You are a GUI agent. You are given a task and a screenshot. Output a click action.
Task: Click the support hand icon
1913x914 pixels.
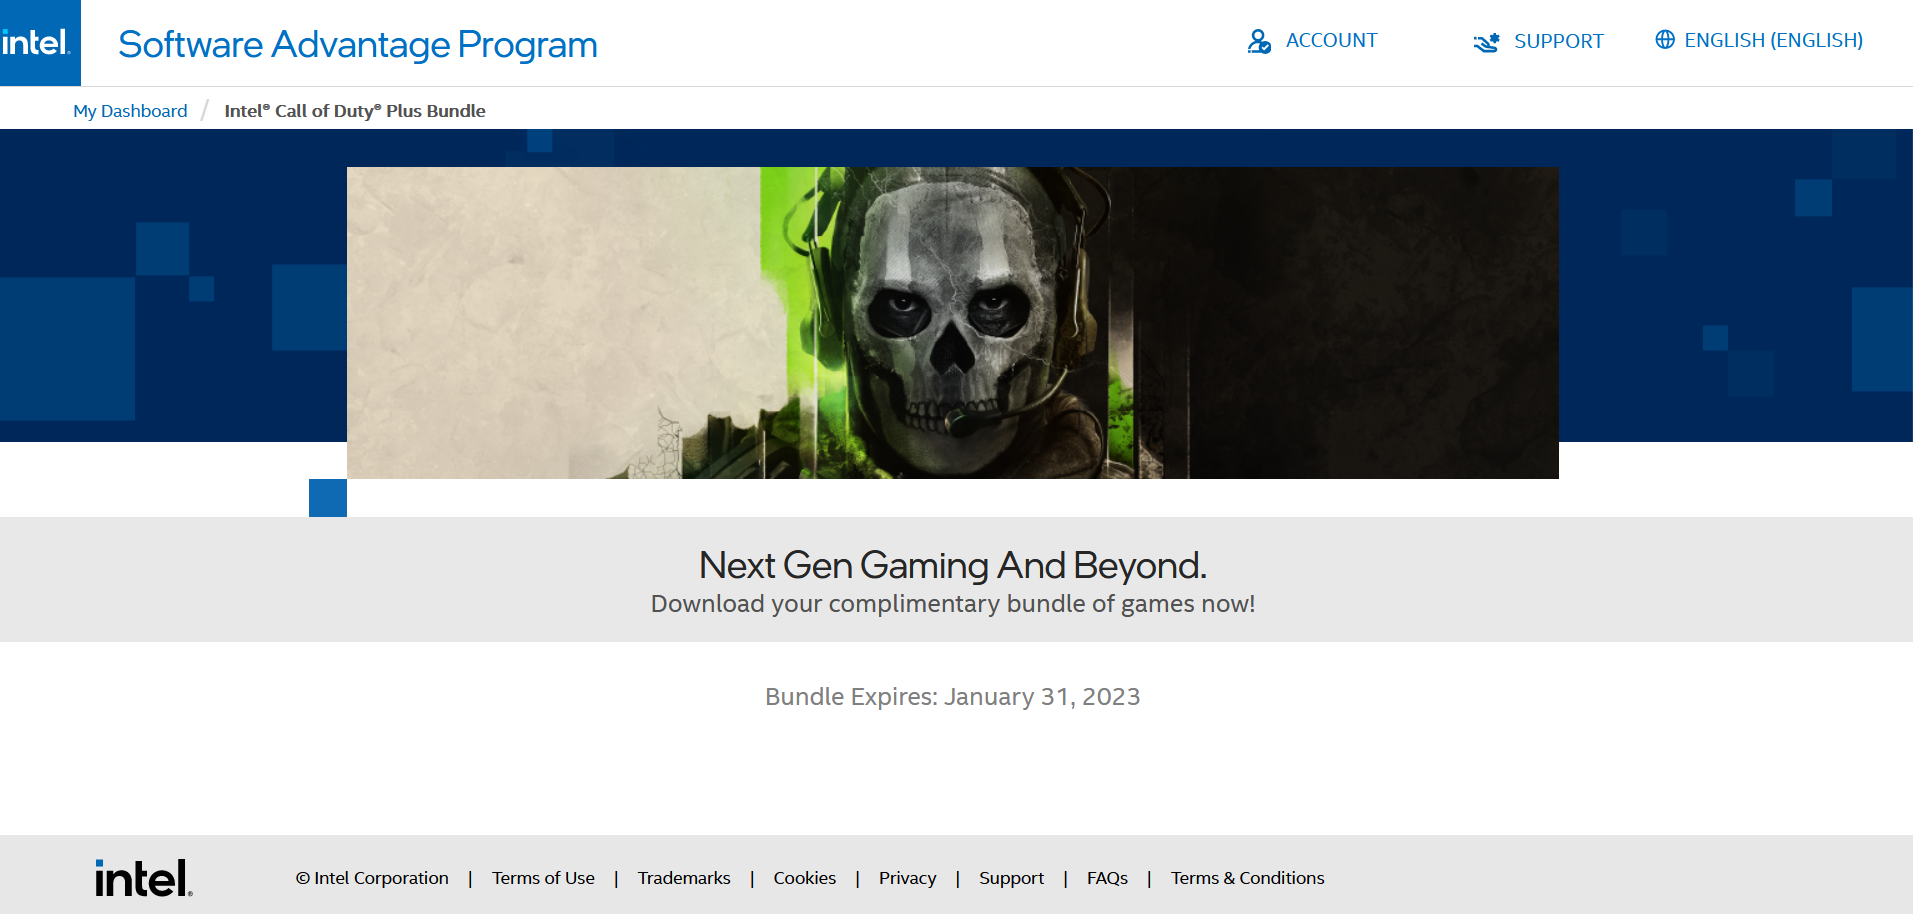pyautogui.click(x=1486, y=42)
